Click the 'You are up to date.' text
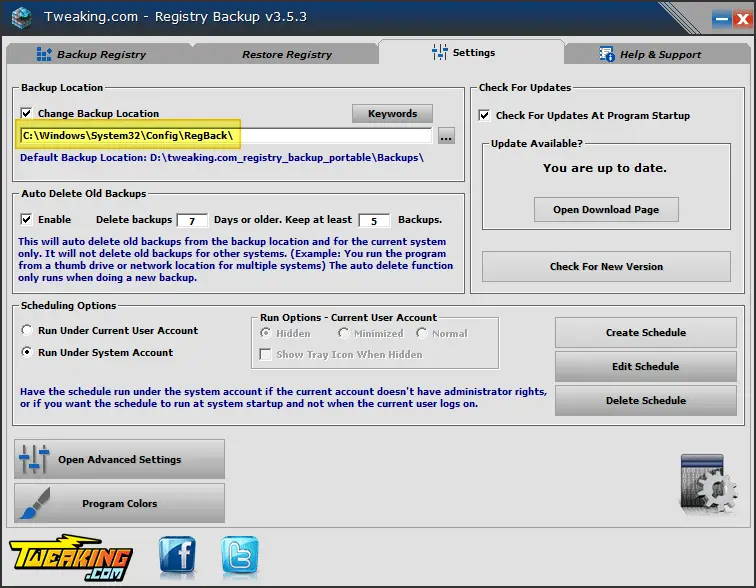 click(605, 168)
